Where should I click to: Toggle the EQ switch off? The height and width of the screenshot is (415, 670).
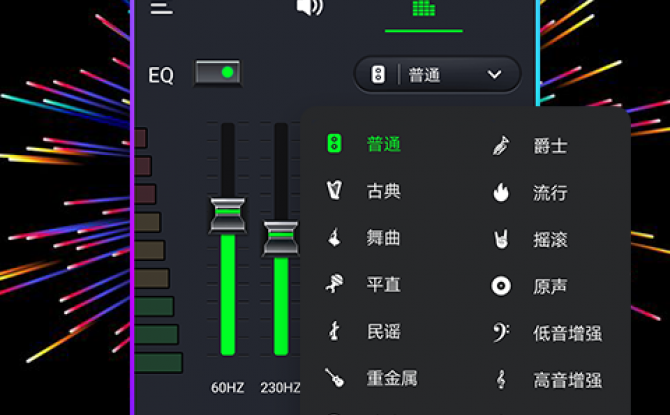pos(218,73)
